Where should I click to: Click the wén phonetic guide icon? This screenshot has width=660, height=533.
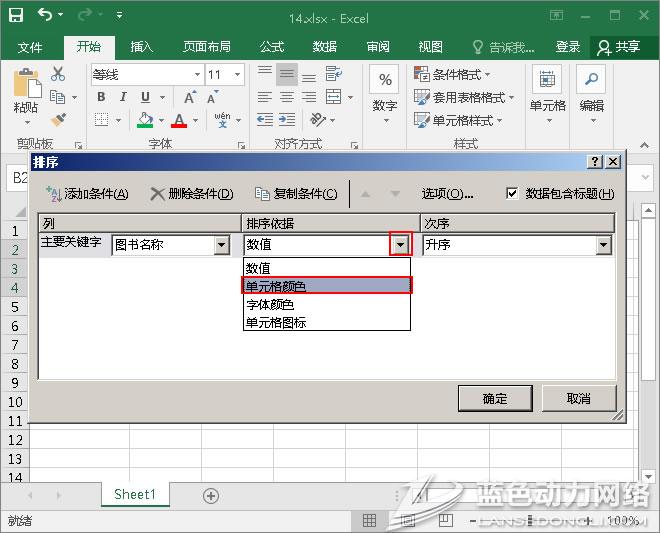[x=222, y=120]
